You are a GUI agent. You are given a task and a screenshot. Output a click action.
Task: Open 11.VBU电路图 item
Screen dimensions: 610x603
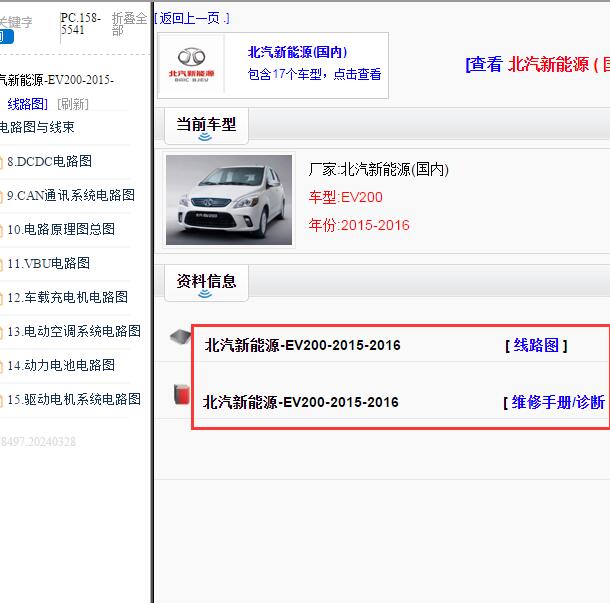click(48, 263)
